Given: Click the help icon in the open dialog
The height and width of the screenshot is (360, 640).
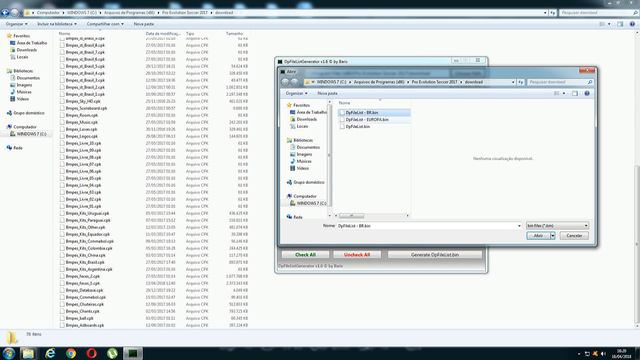Looking at the screenshot, I should [x=587, y=93].
